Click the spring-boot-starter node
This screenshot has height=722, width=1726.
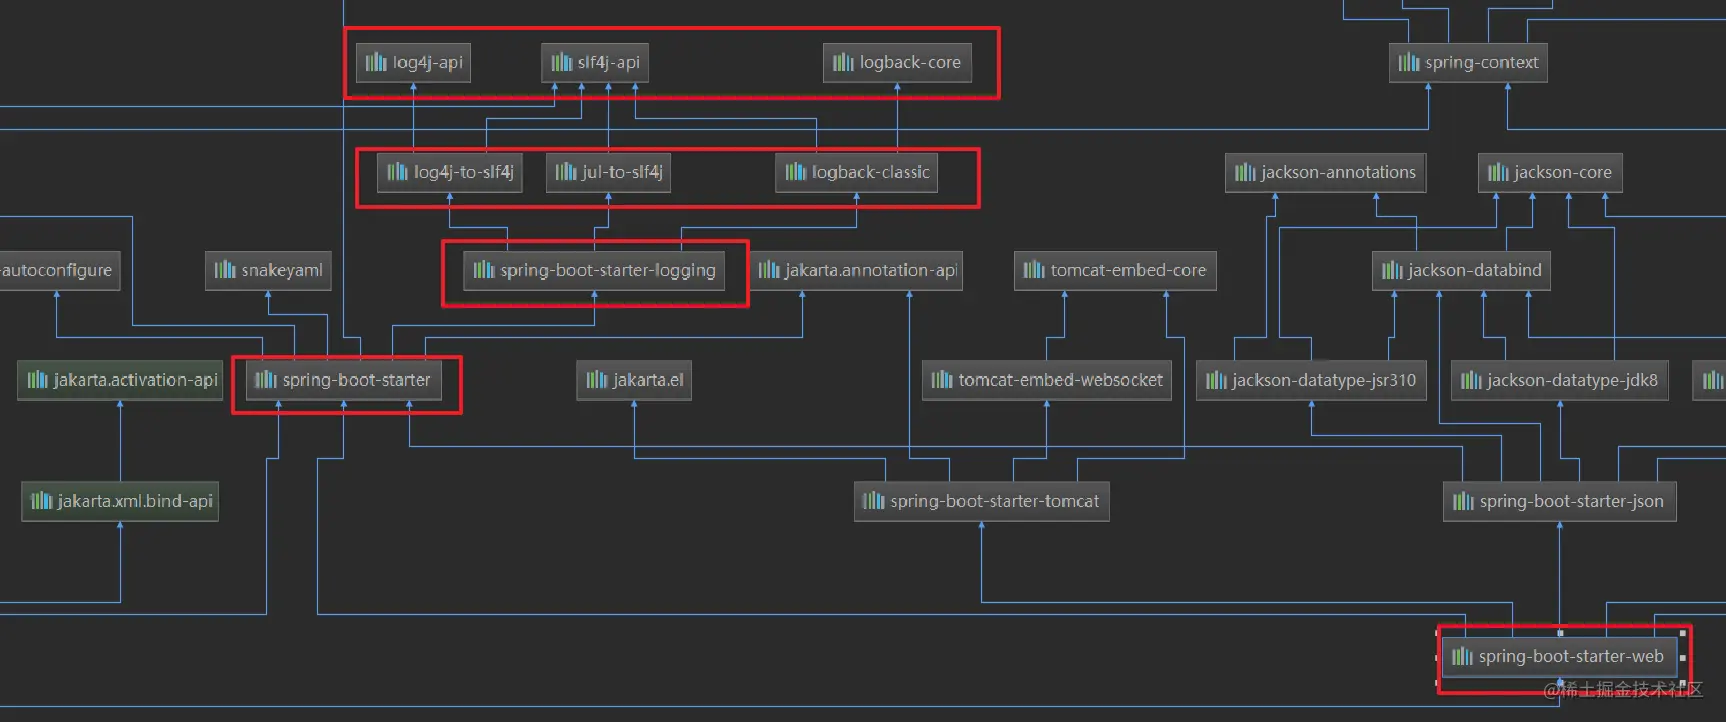(343, 380)
